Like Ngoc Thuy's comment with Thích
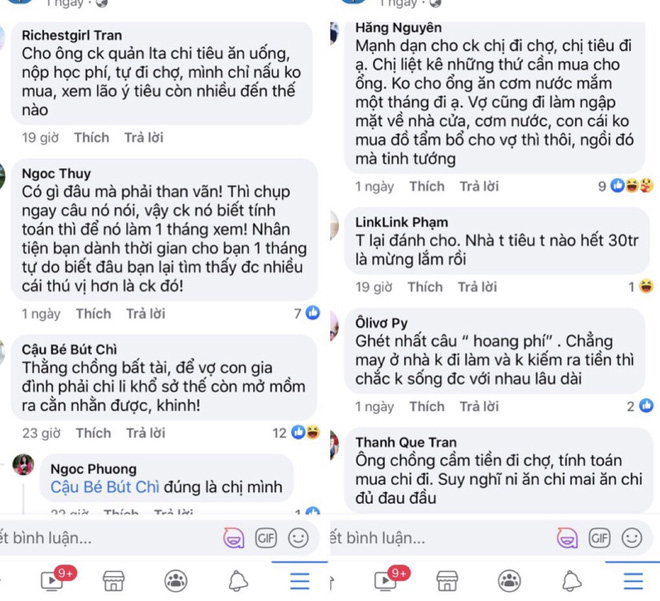Screen dimensions: 660x601 coord(93,313)
